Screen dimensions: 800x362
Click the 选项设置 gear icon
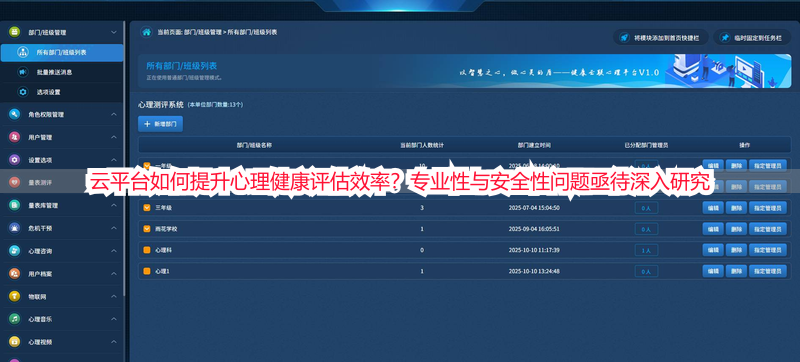[22, 92]
